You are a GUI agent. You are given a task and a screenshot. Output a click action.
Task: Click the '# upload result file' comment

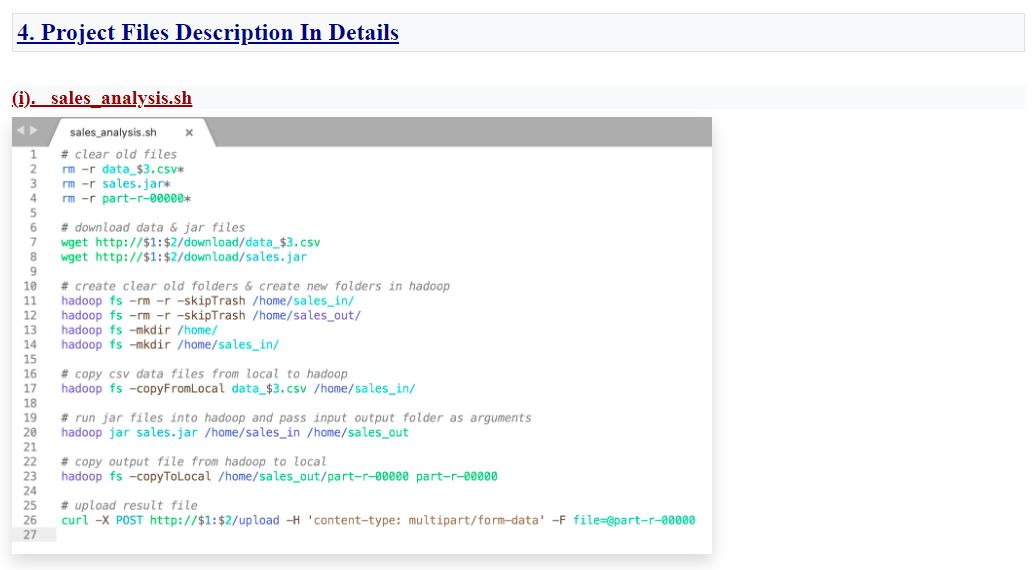[x=129, y=506]
